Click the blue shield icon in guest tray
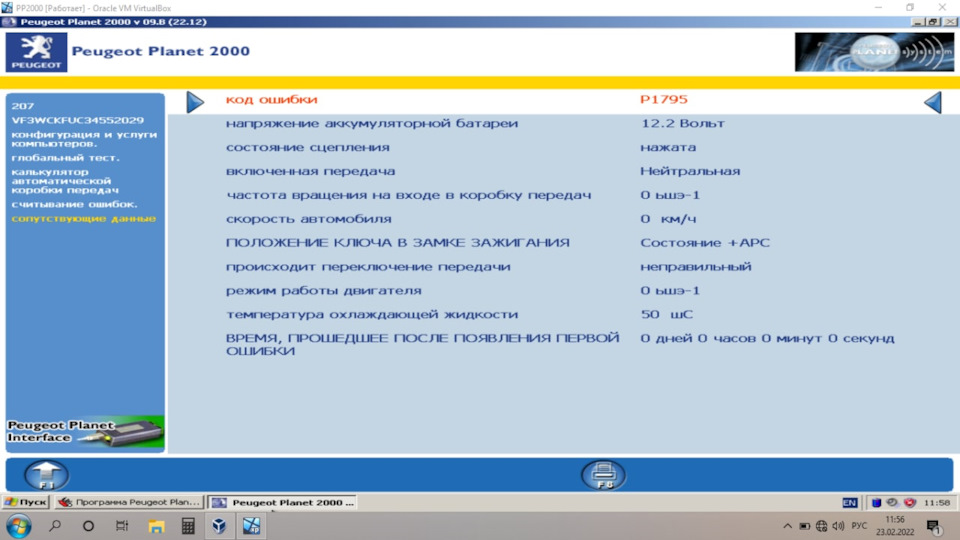The width and height of the screenshot is (960, 540). tap(876, 503)
